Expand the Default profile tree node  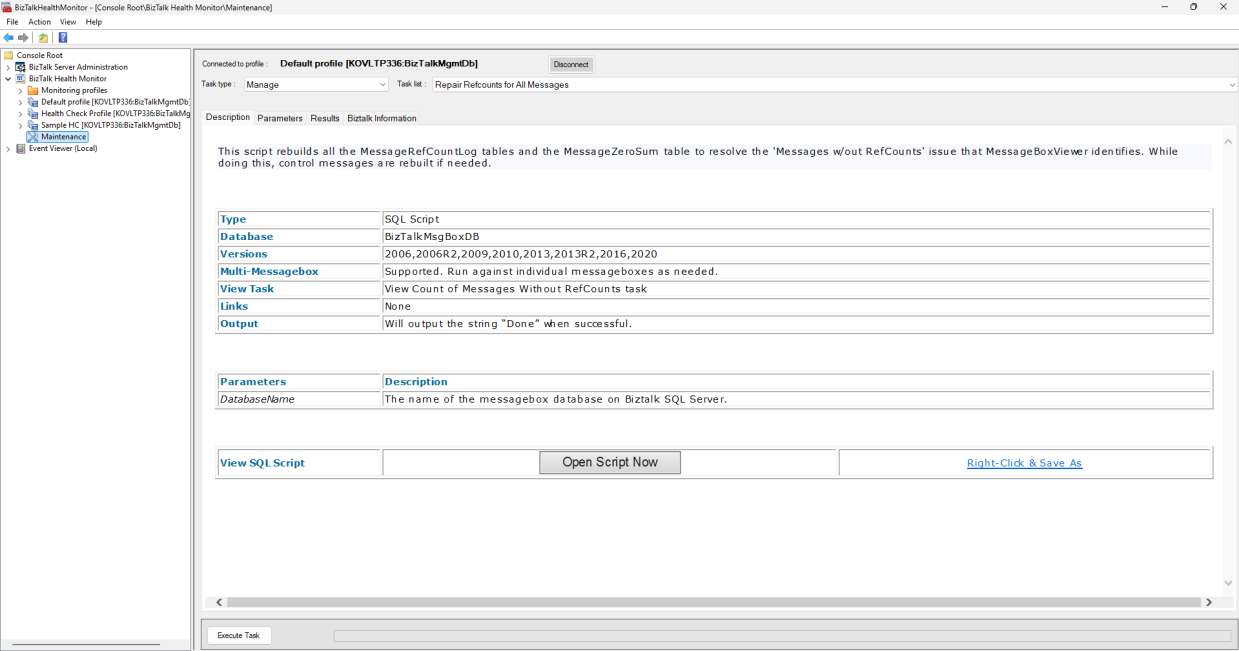click(x=20, y=102)
